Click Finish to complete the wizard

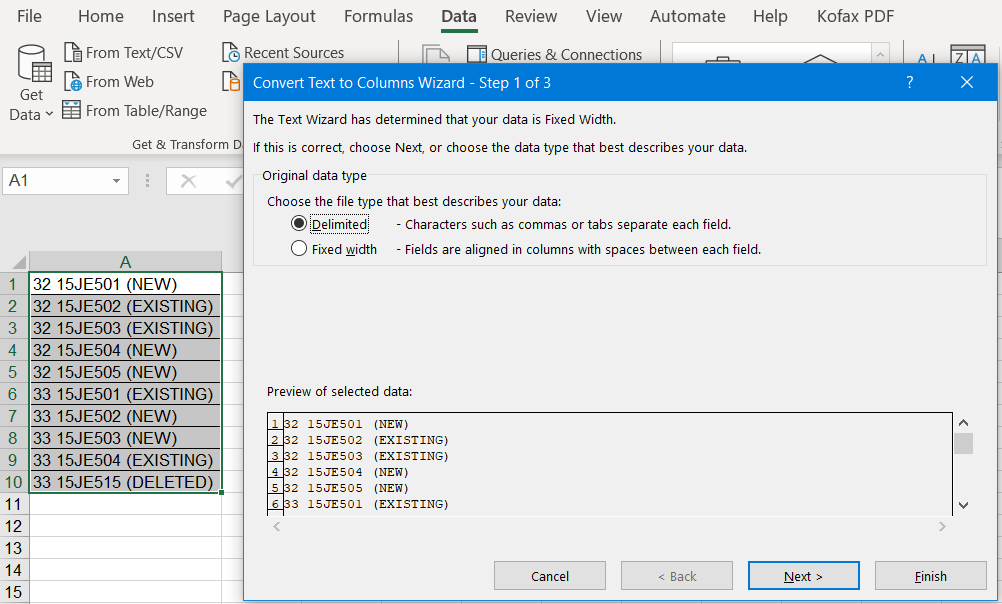(930, 575)
